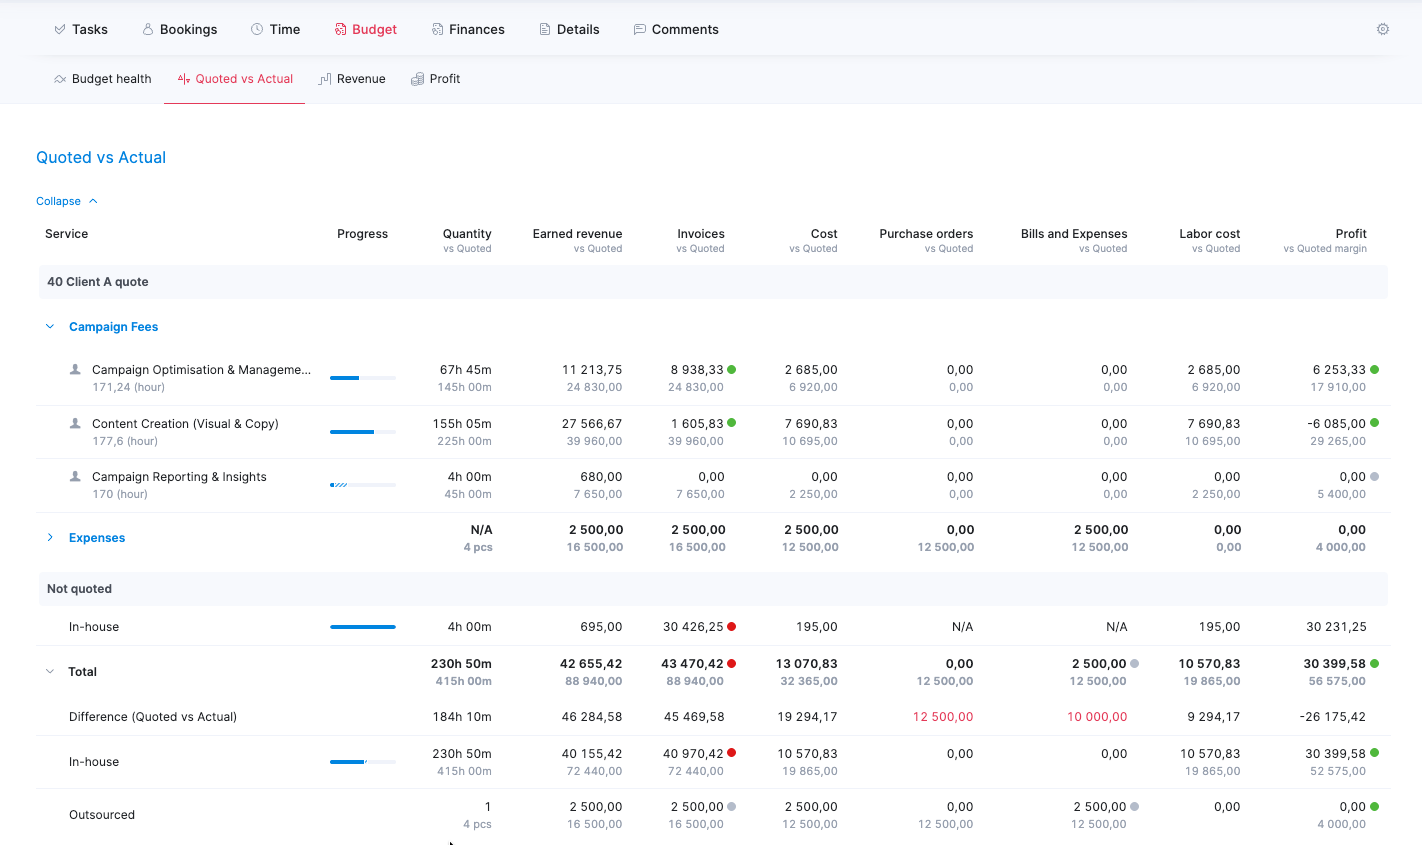Image resolution: width=1422 pixels, height=845 pixels.
Task: Click progress bar of Not quoted In-house row
Action: pyautogui.click(x=363, y=627)
